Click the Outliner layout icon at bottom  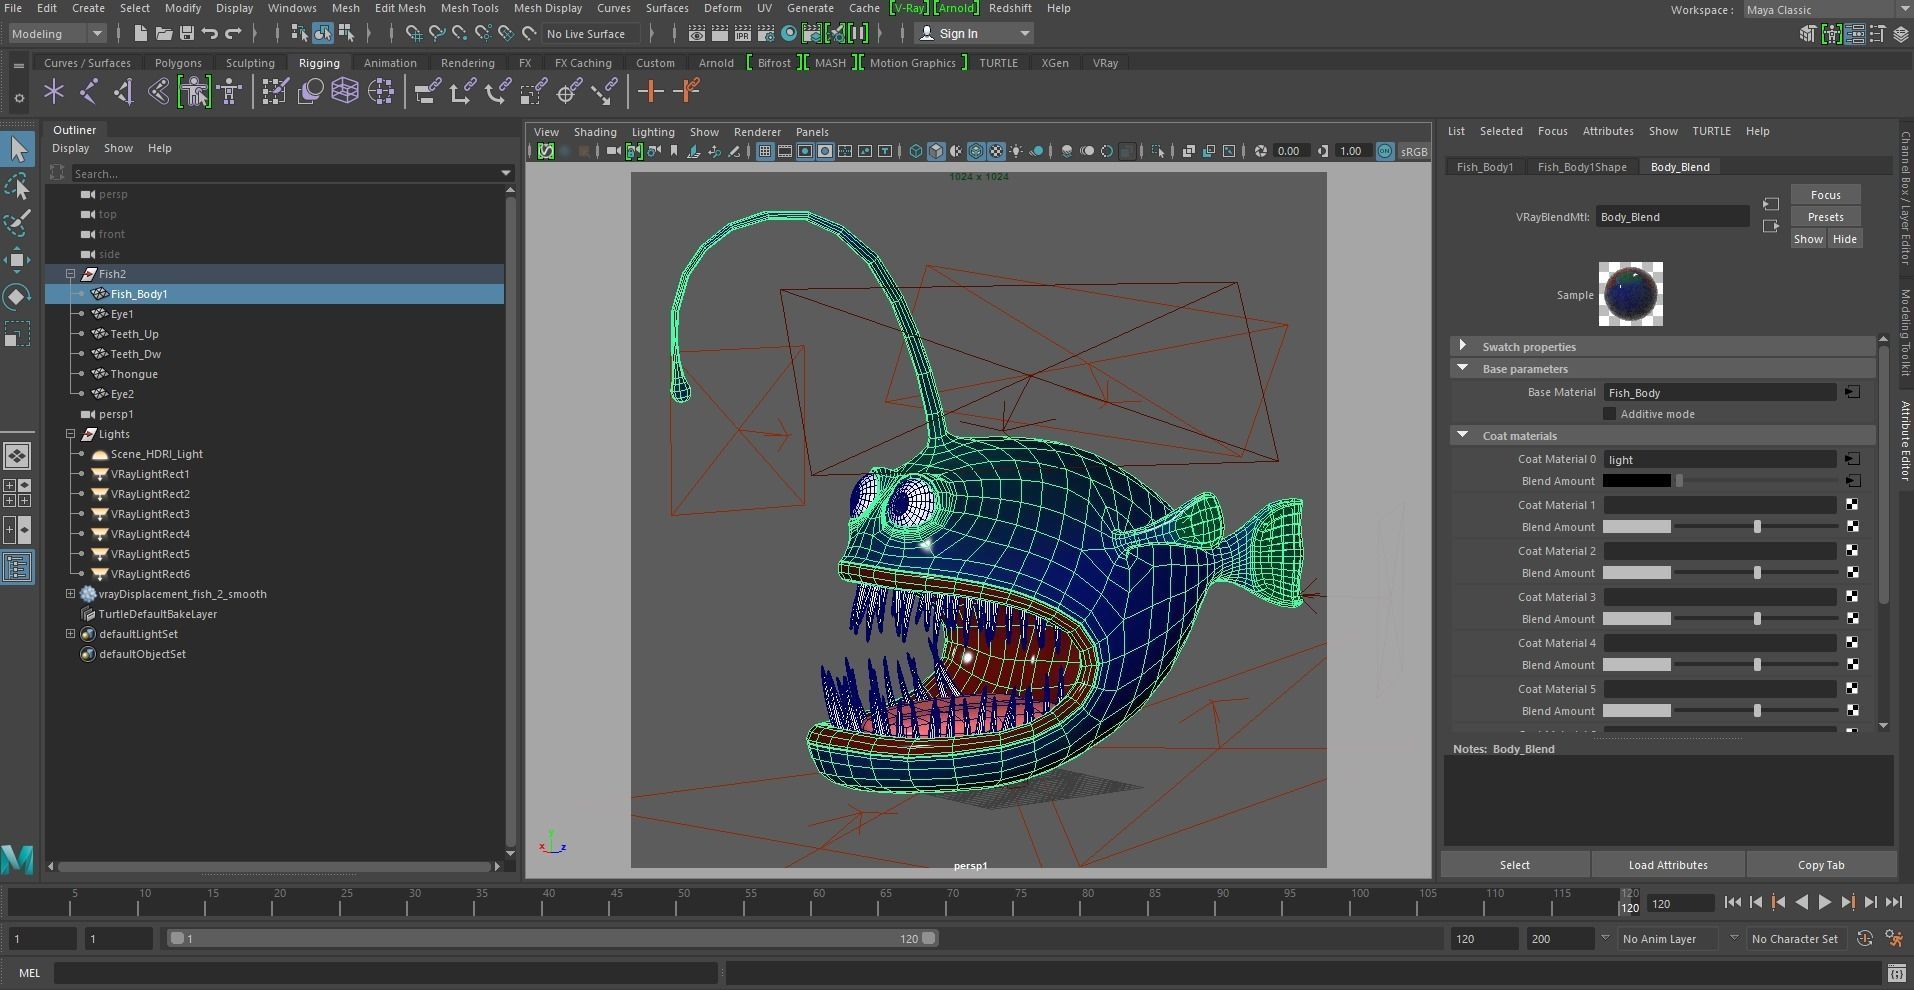click(x=17, y=567)
